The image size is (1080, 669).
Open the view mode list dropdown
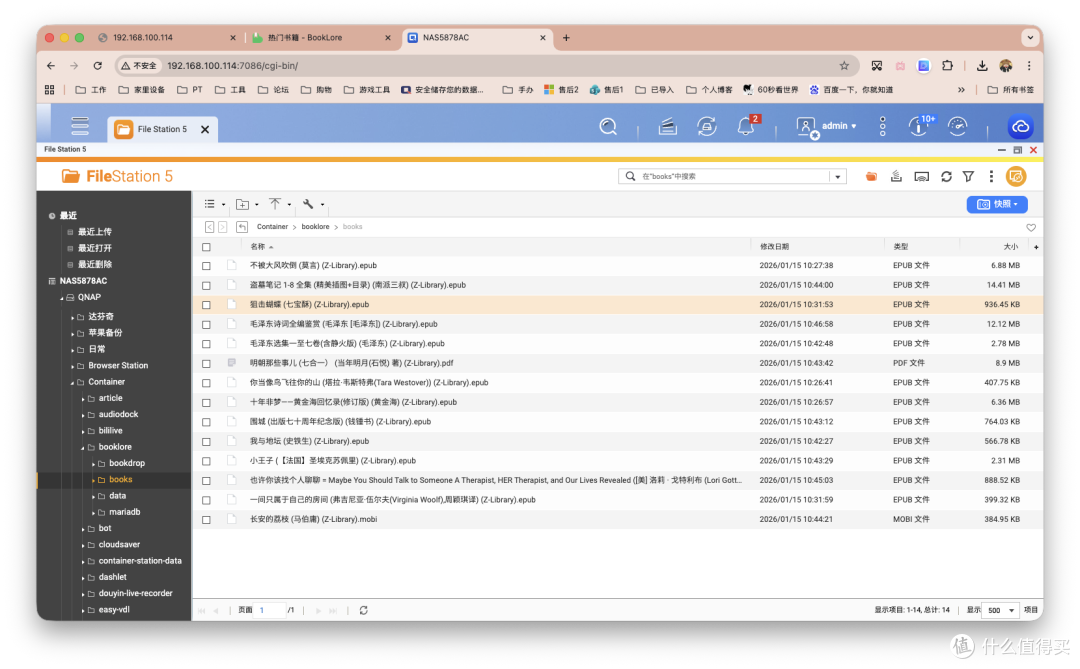[x=214, y=204]
